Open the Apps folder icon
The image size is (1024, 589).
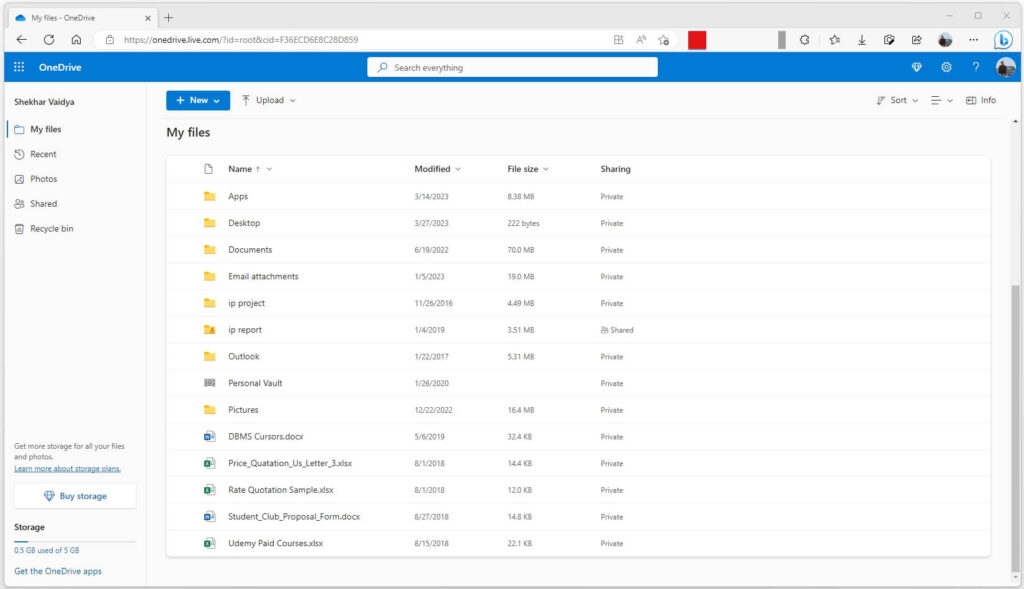(210, 196)
